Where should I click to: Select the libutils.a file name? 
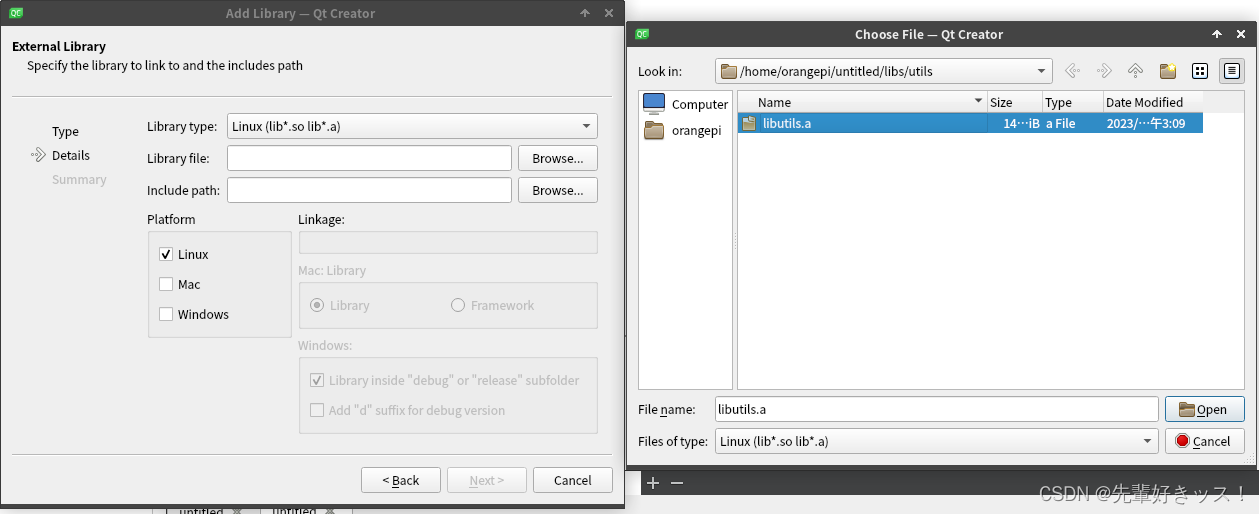(x=787, y=123)
